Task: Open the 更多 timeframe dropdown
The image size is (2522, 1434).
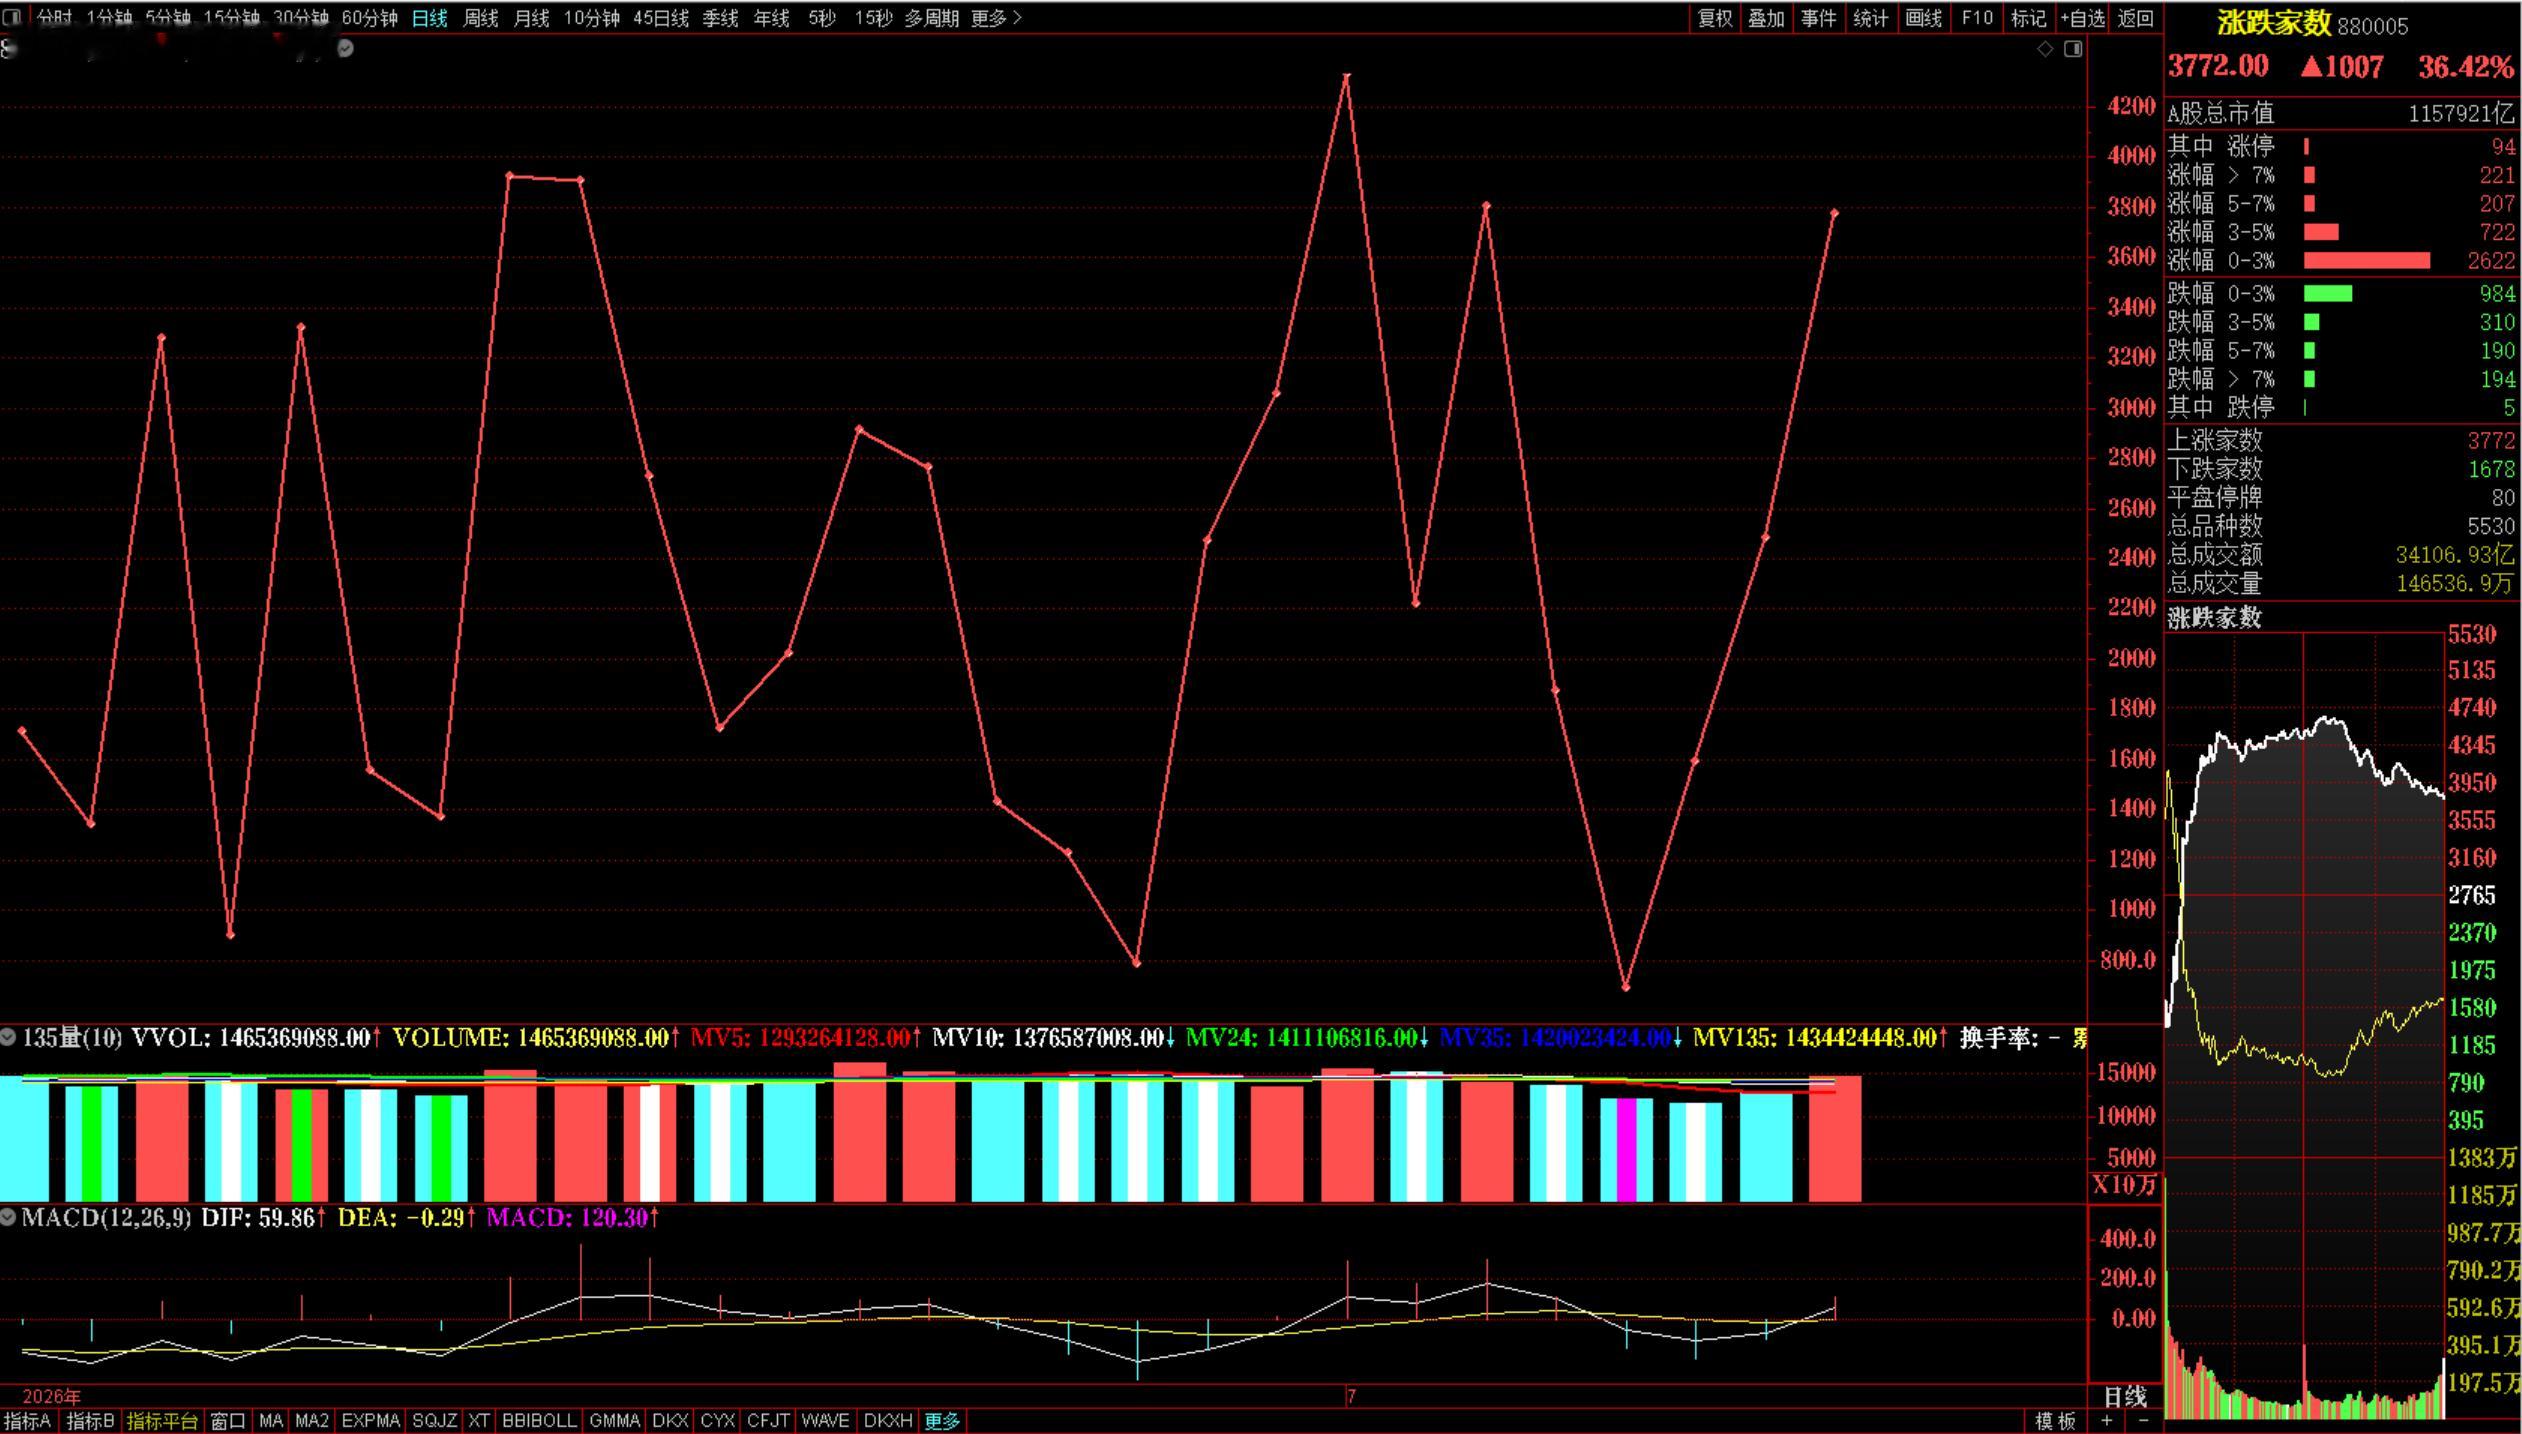Action: 996,18
